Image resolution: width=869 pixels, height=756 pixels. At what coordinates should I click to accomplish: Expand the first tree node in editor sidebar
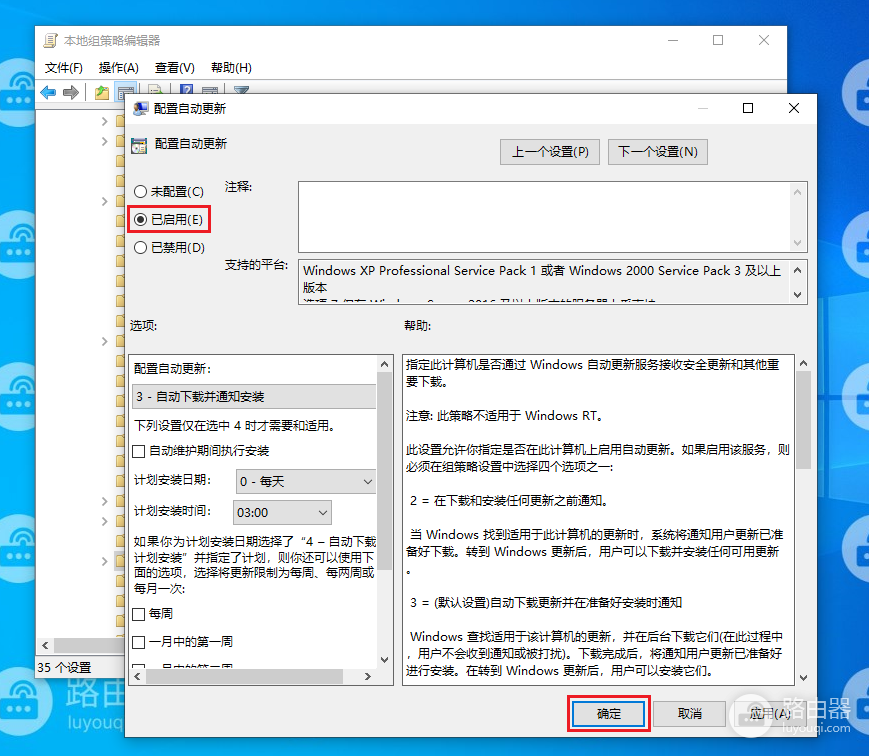(x=104, y=121)
